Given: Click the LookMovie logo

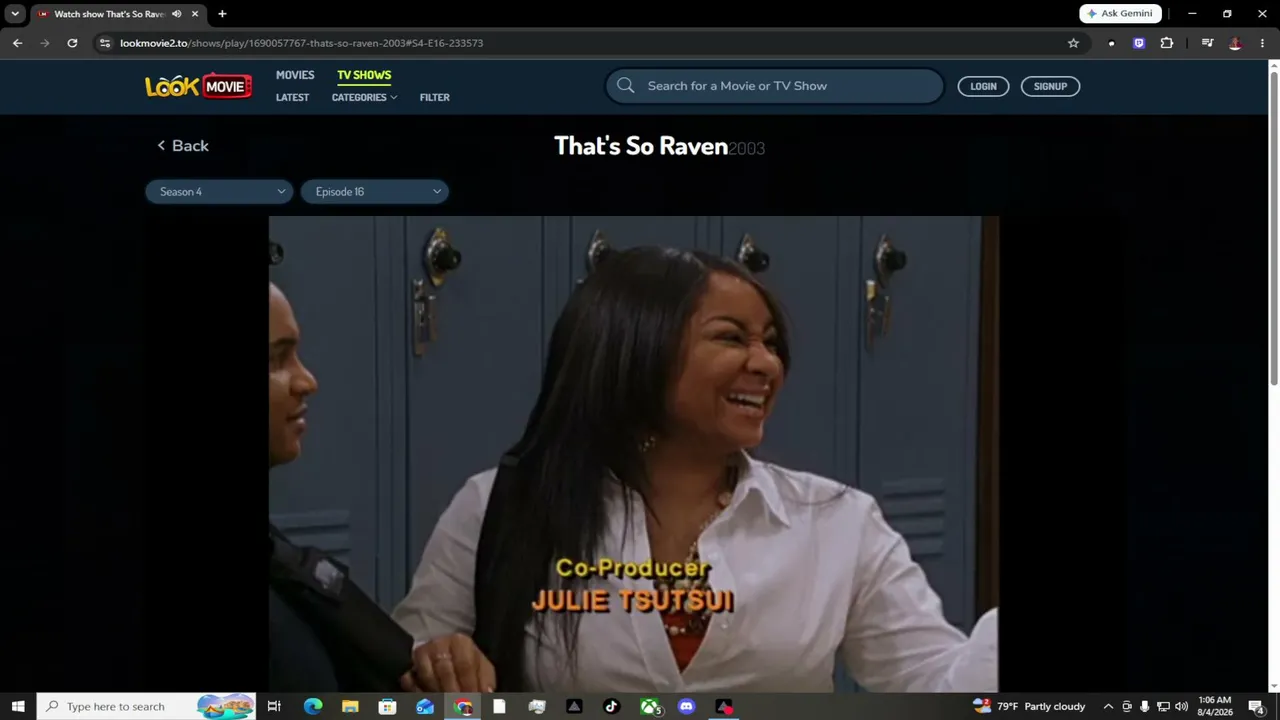Looking at the screenshot, I should tap(198, 87).
